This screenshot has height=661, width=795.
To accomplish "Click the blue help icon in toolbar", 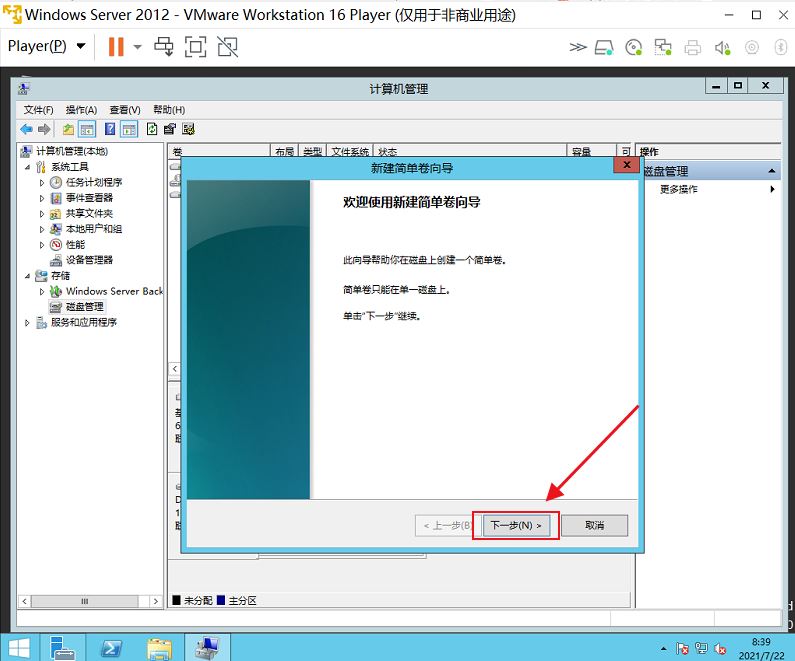I will (x=110, y=129).
